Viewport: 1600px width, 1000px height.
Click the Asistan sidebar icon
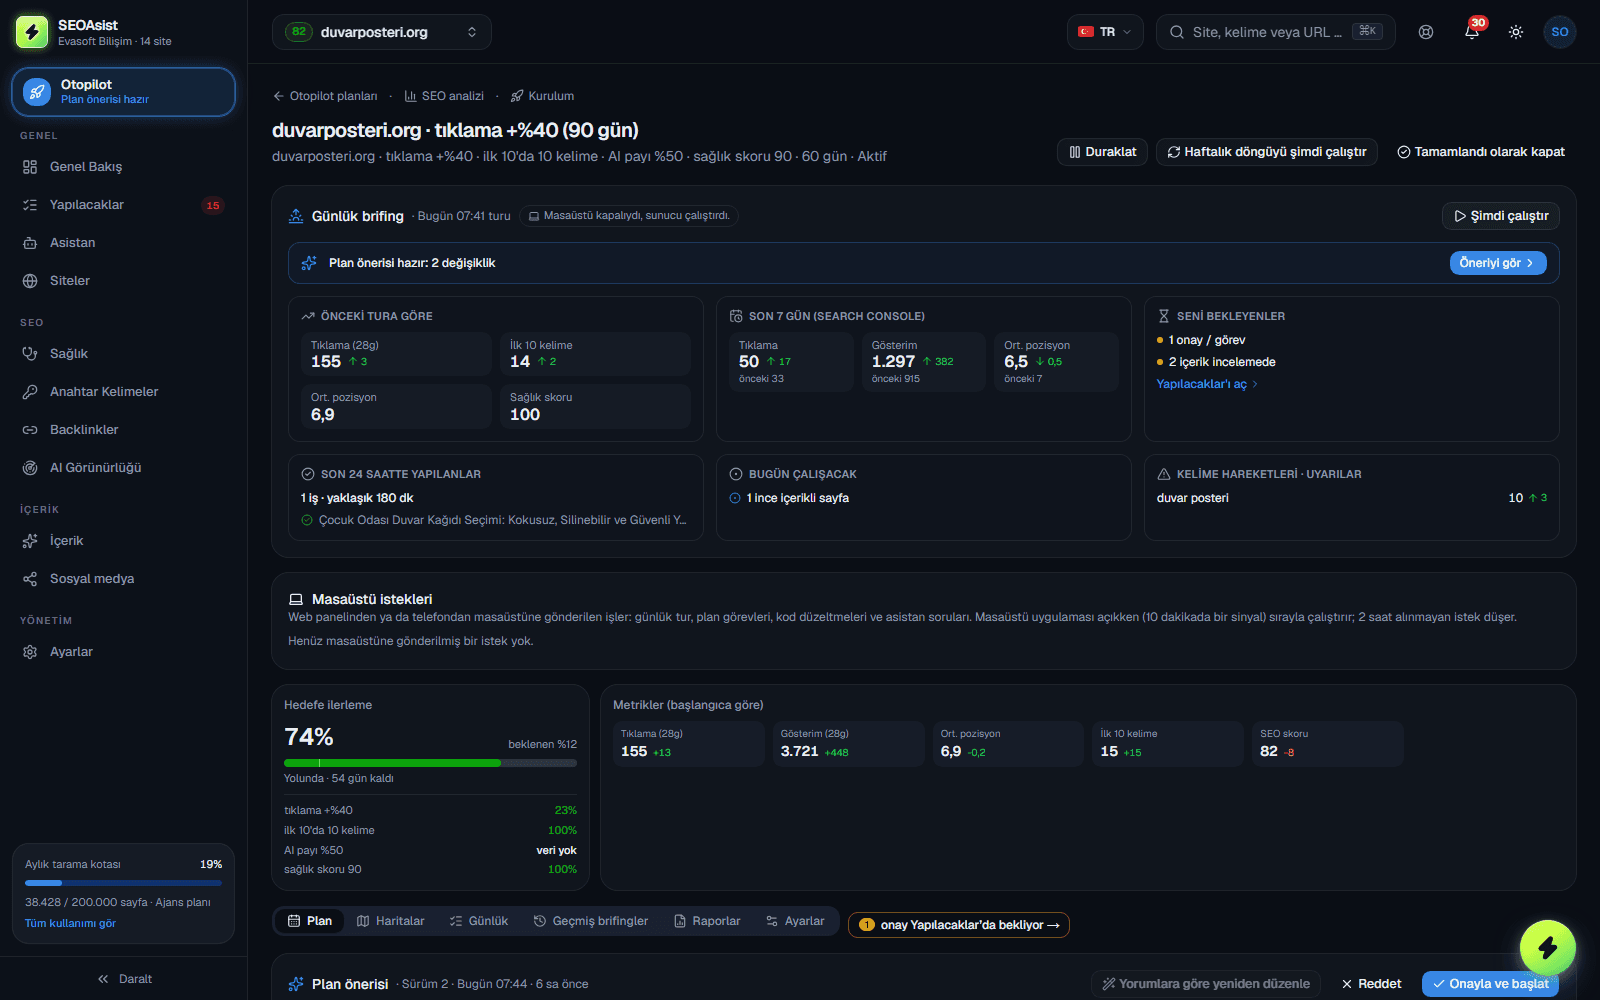[x=30, y=243]
